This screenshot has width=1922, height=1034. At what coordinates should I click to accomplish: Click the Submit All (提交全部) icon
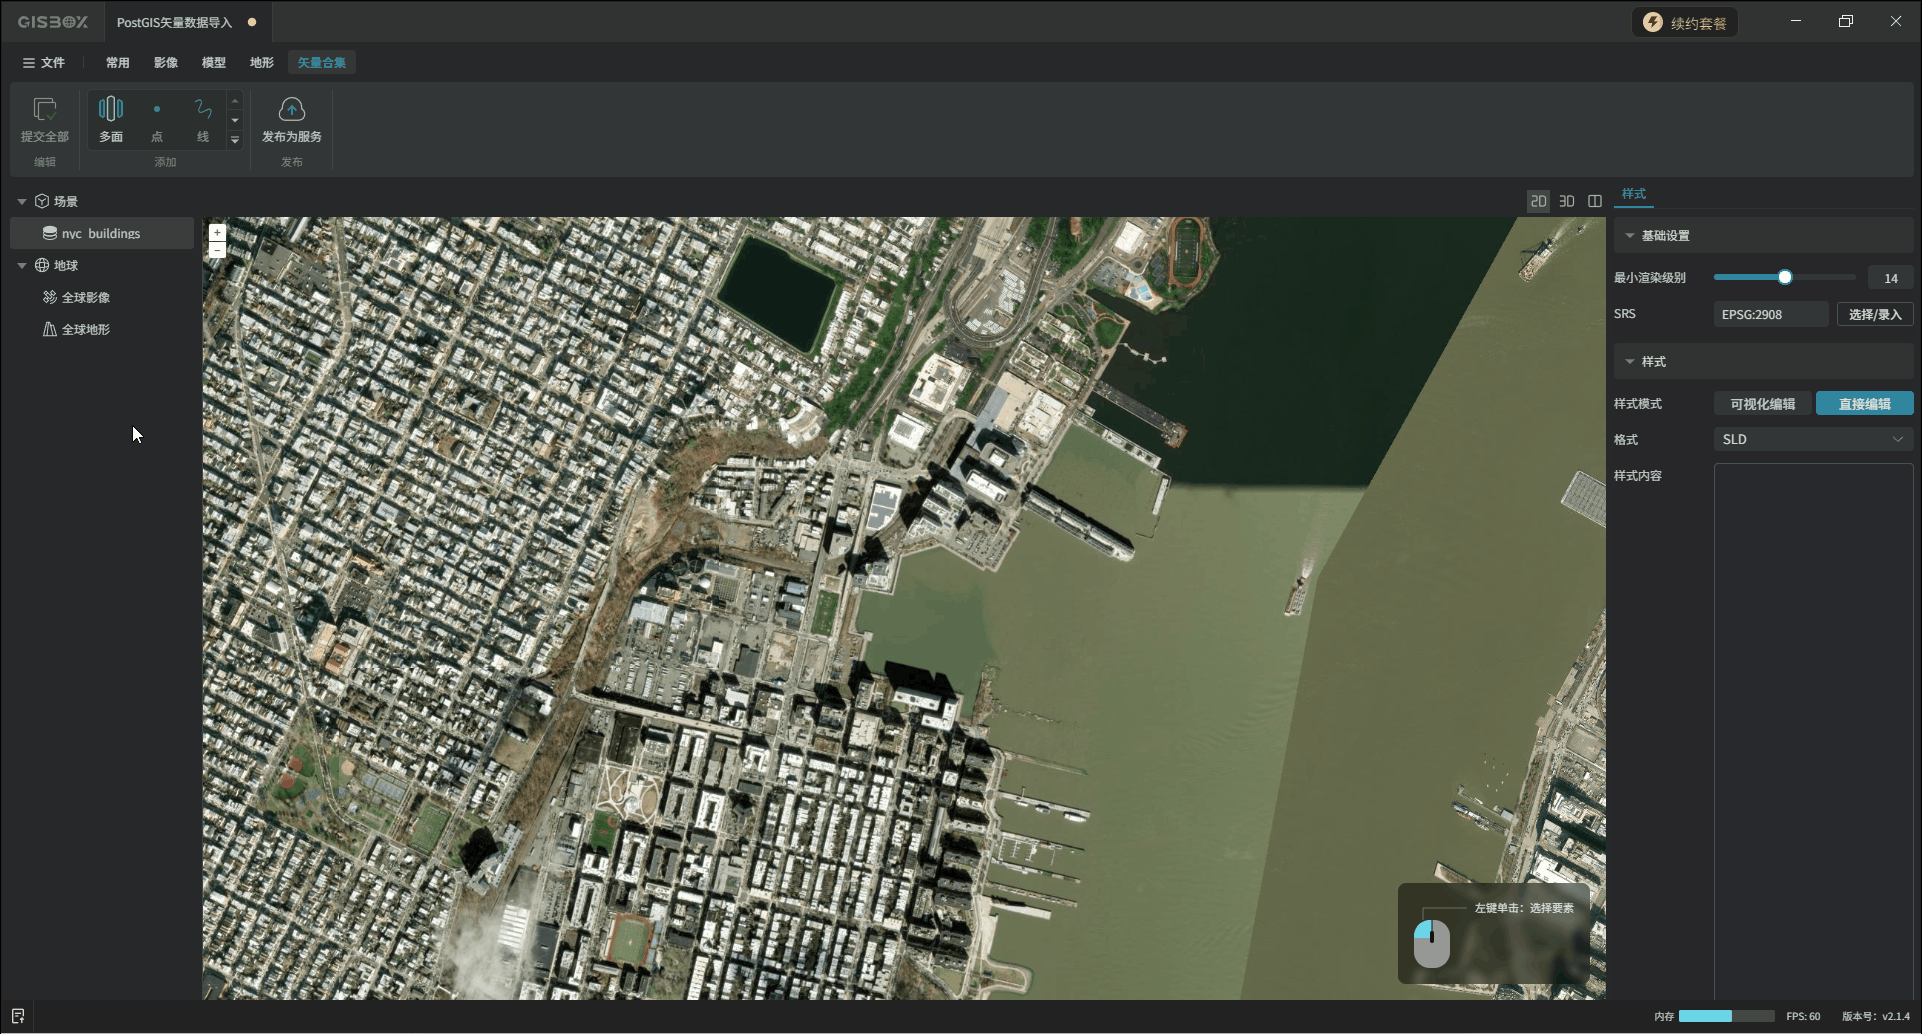point(45,110)
